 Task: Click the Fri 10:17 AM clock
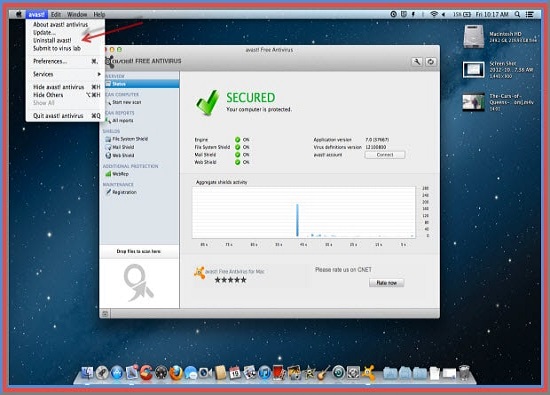(491, 14)
